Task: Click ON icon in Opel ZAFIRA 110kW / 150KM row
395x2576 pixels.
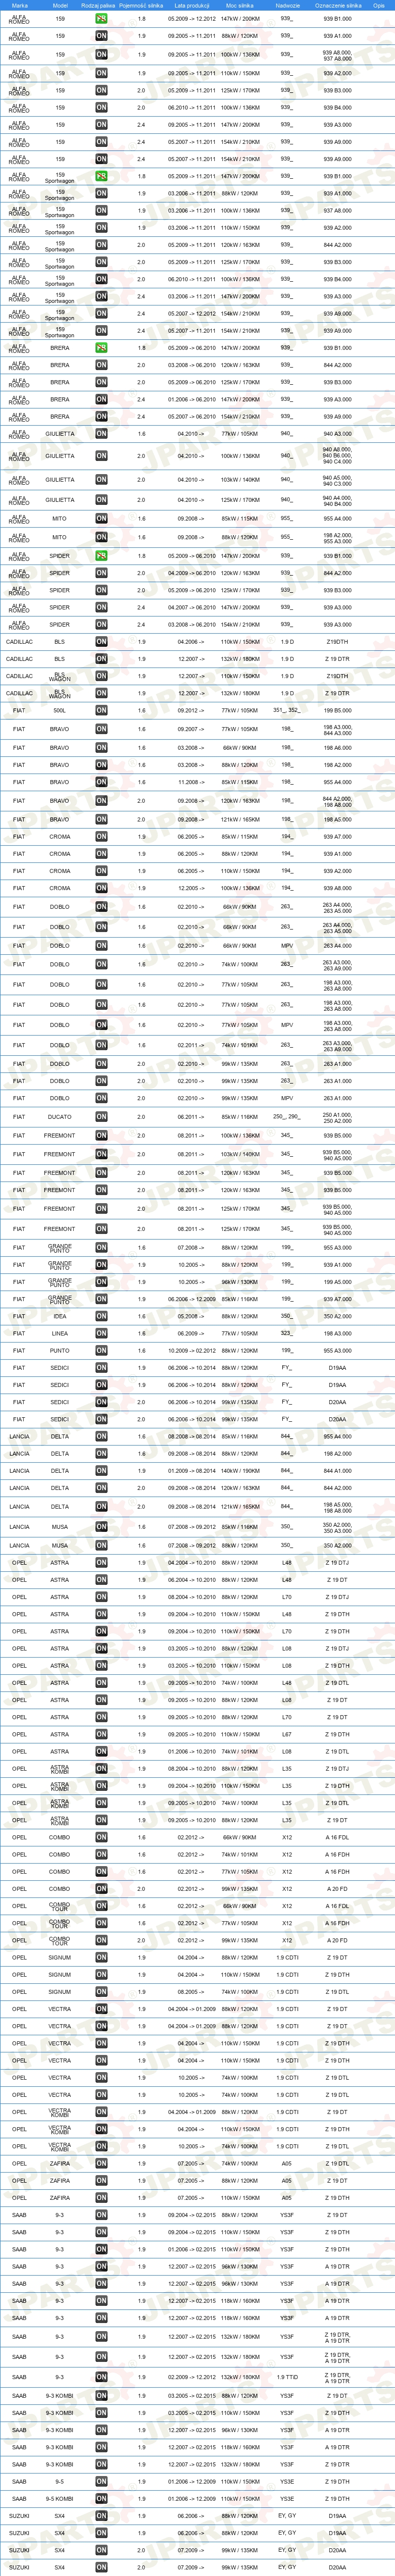Action: 101,2198
